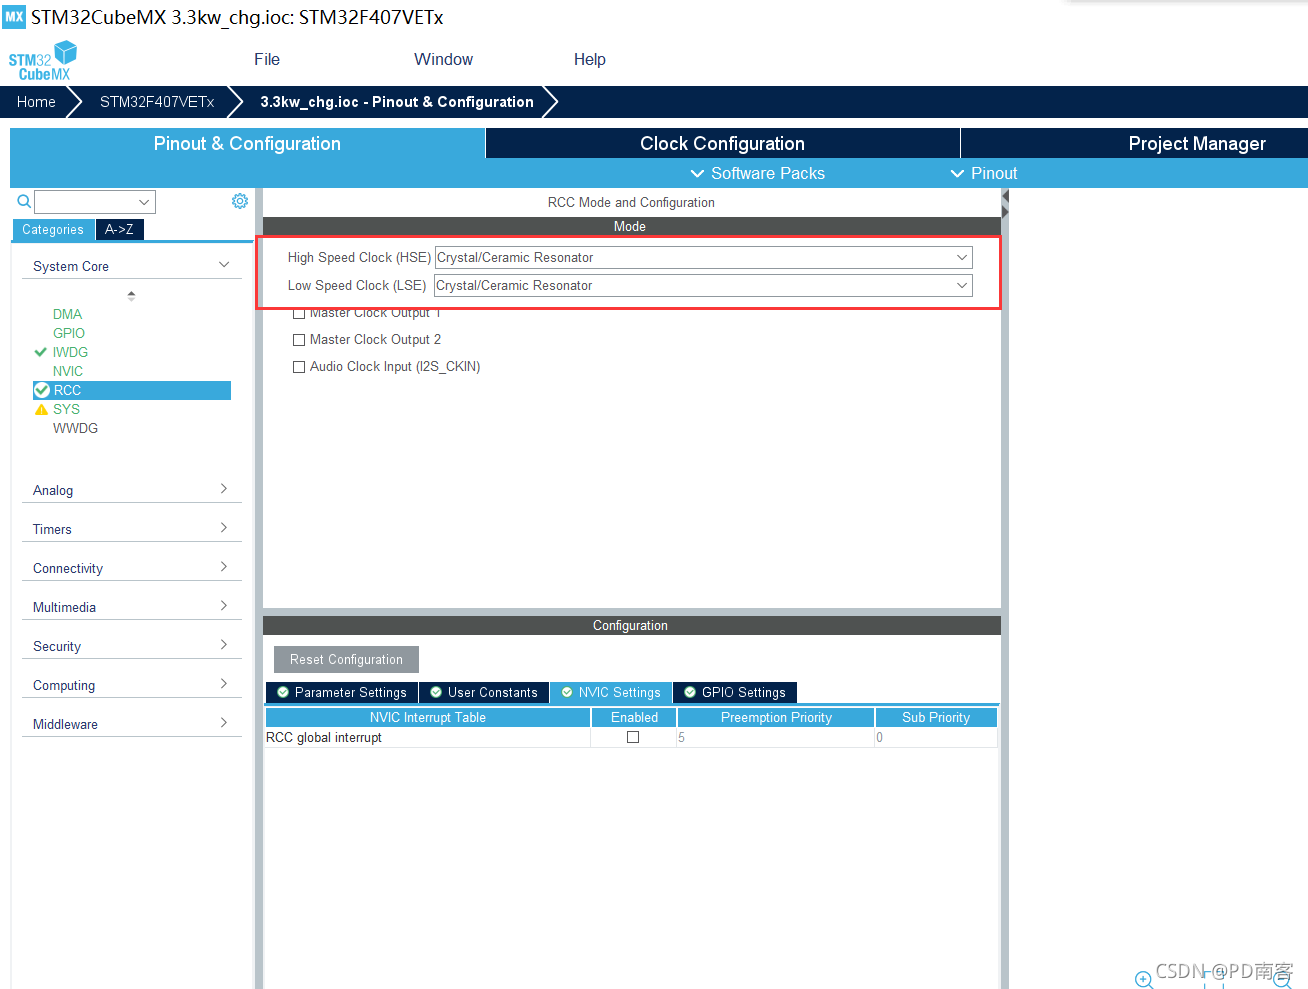Expand the Connectivity category
The image size is (1308, 989).
131,568
